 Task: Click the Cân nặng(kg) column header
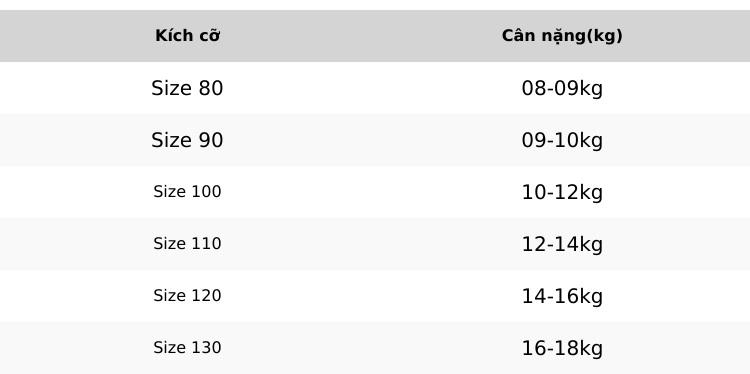point(562,36)
